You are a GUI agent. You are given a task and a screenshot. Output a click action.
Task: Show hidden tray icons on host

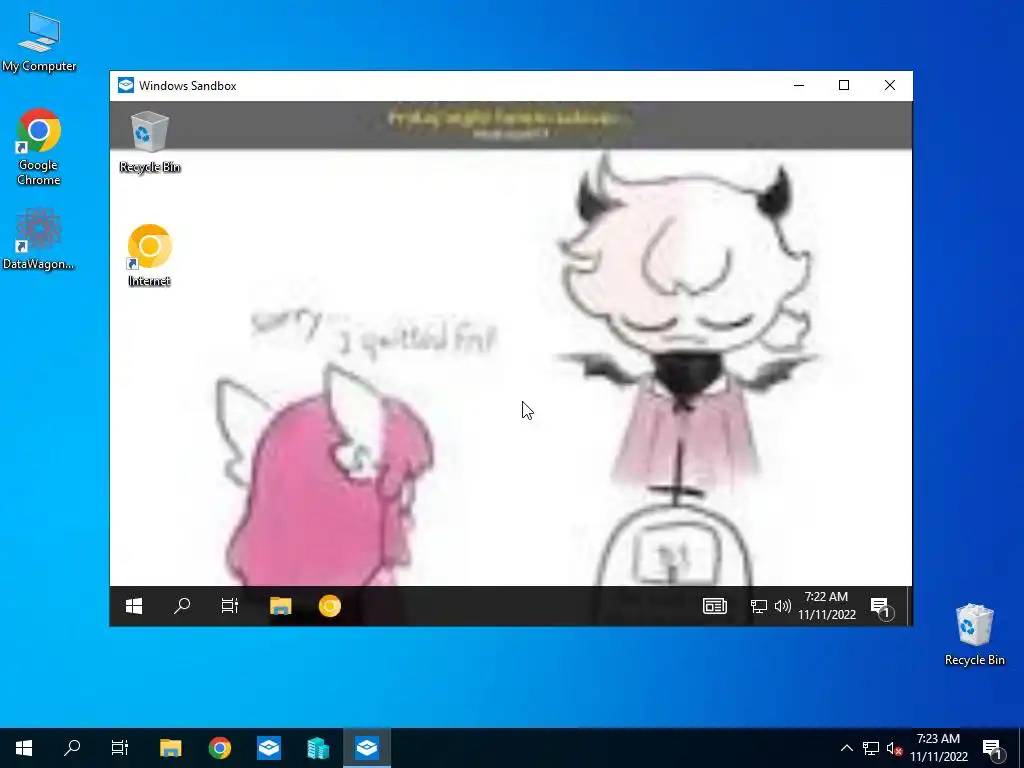pyautogui.click(x=846, y=748)
